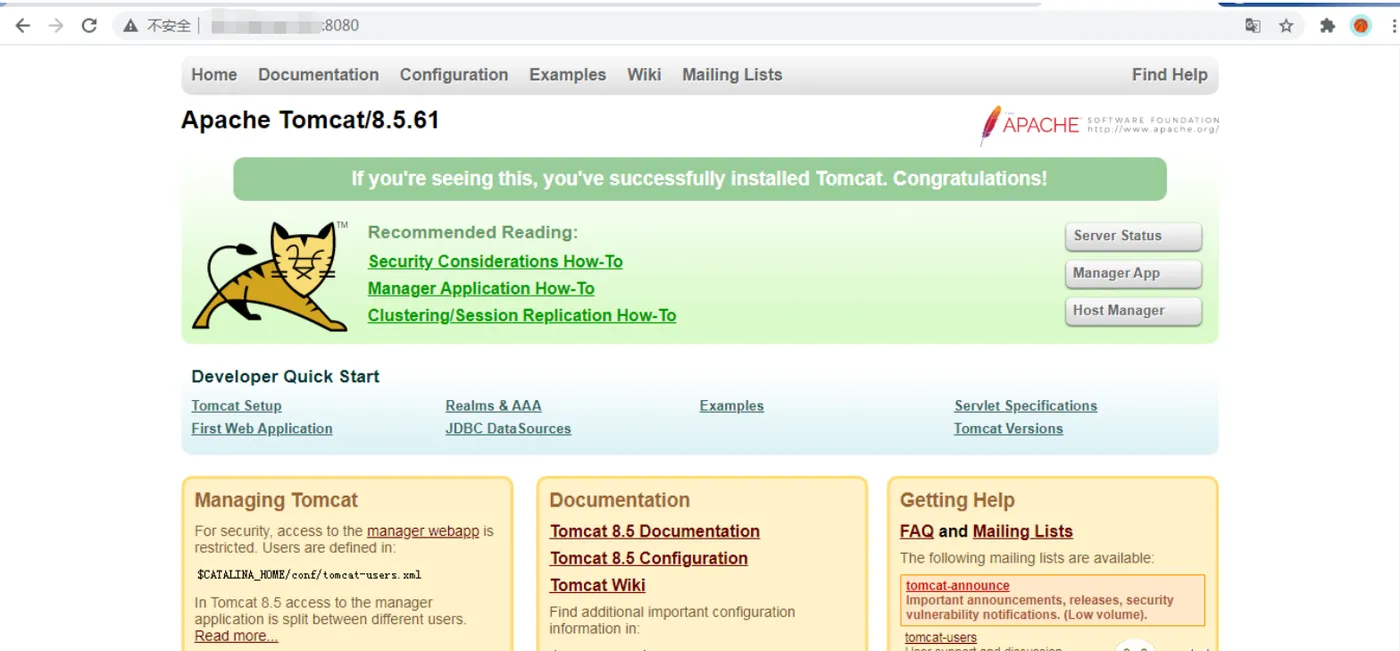Open the FAQ link in Getting Help
Viewport: 1400px width, 651px height.
[917, 532]
